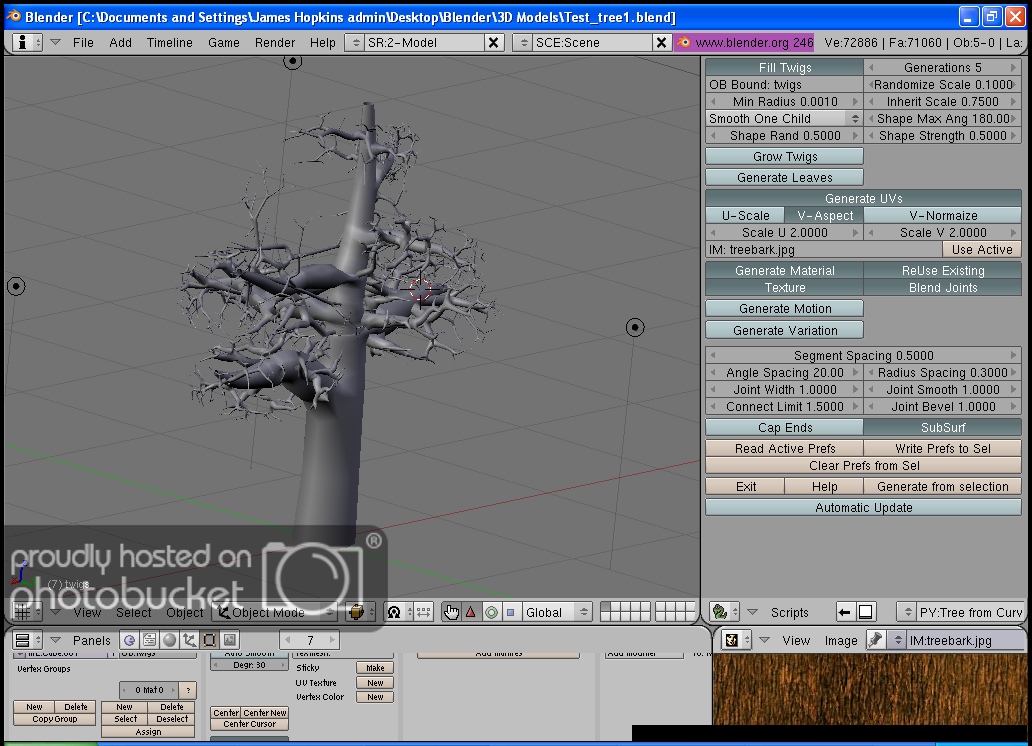The image size is (1032, 746).
Task: Open the File menu
Action: [x=83, y=43]
